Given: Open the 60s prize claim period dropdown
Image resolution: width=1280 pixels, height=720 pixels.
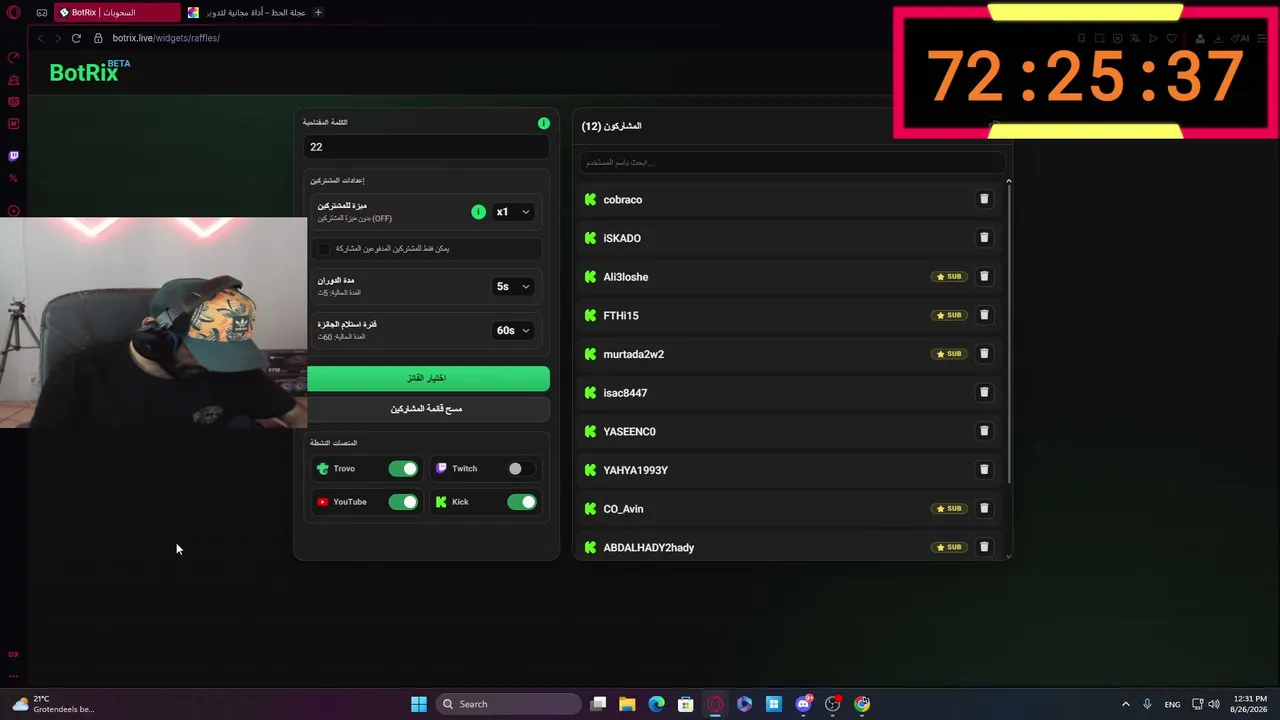Looking at the screenshot, I should pyautogui.click(x=513, y=330).
